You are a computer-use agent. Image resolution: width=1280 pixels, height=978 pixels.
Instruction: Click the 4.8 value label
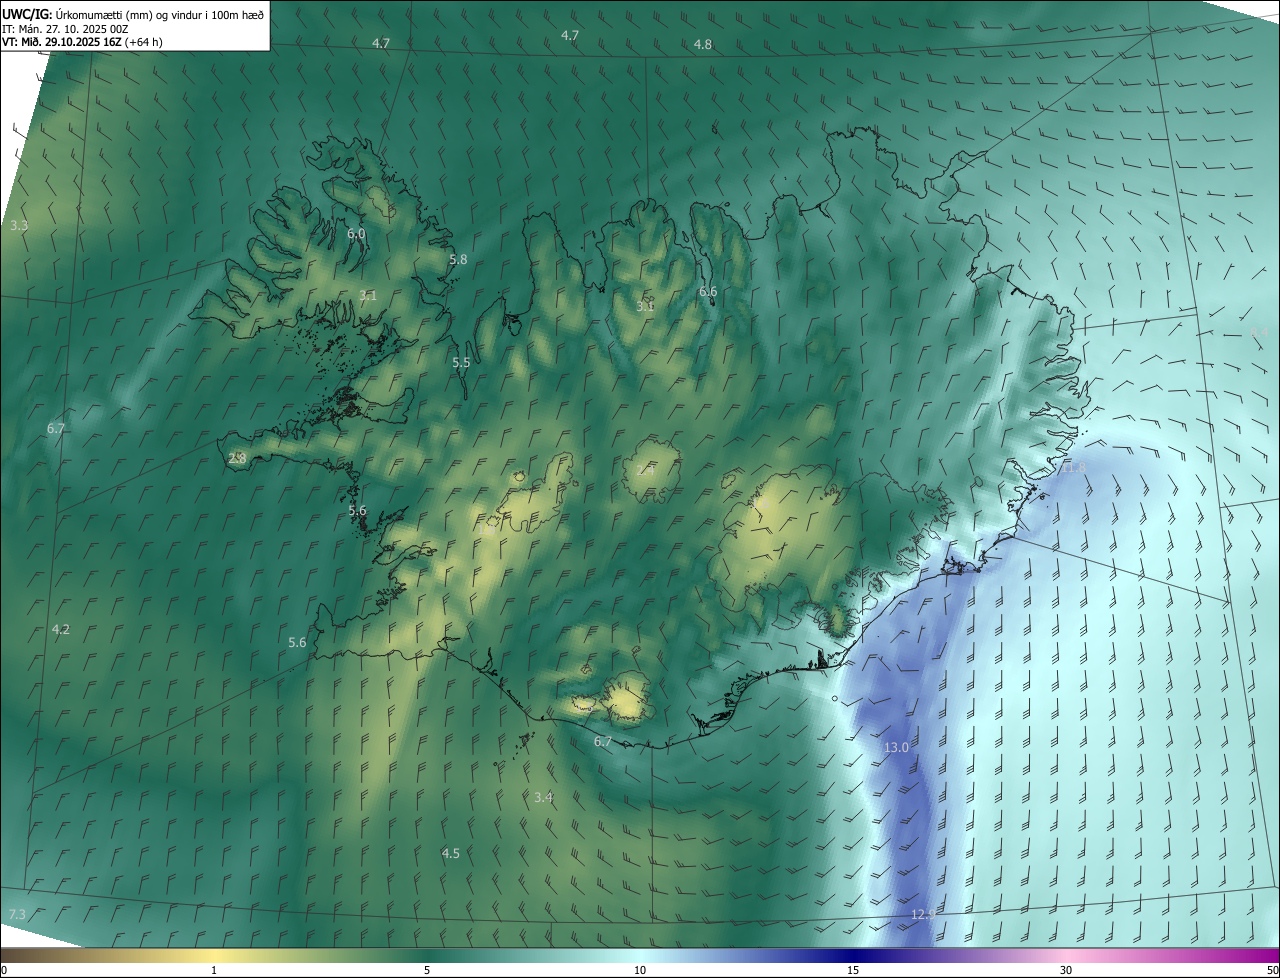(703, 45)
